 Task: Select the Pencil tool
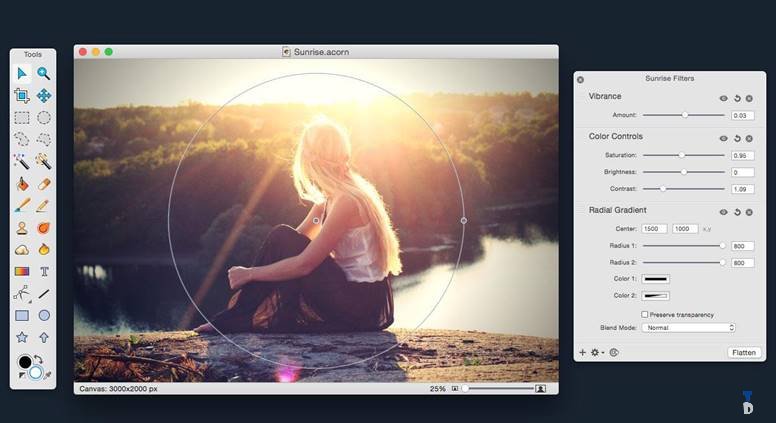point(44,205)
